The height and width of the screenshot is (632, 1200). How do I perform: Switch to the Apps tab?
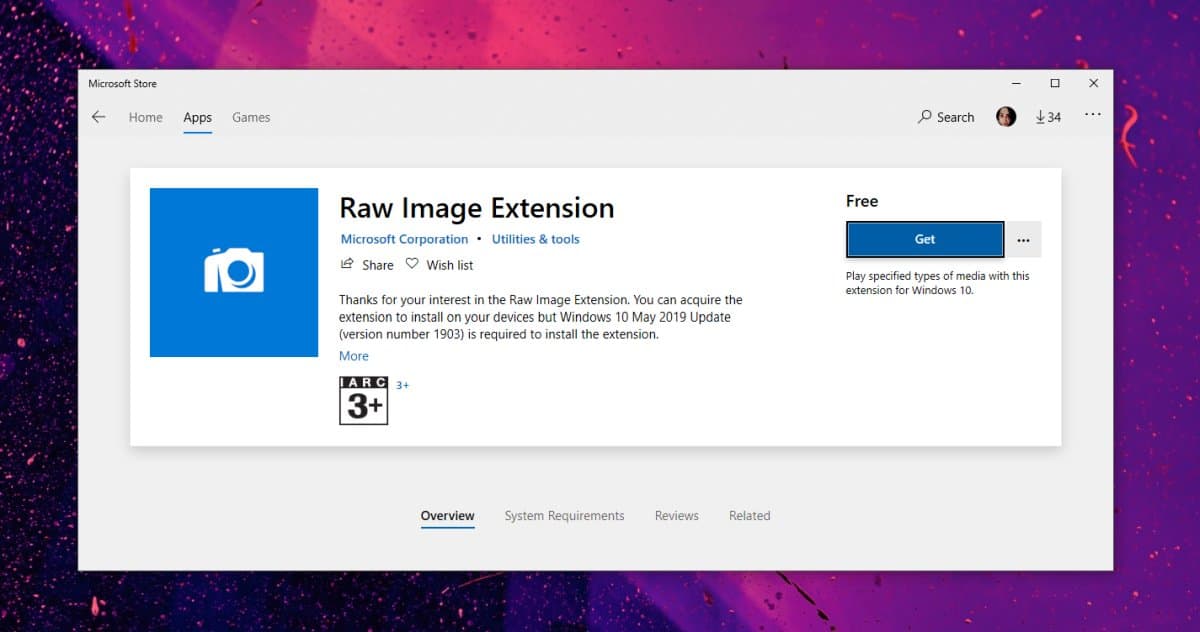click(x=197, y=117)
